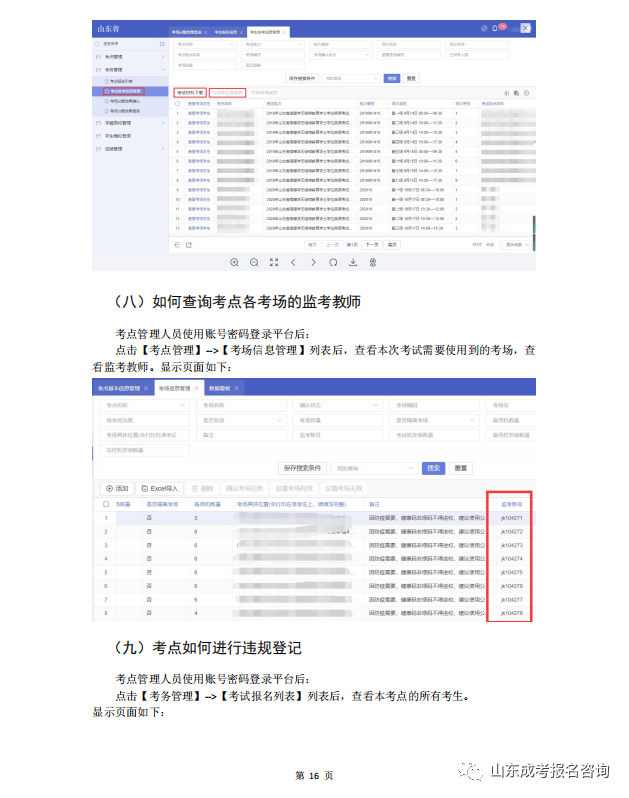The width and height of the screenshot is (629, 798).
Task: Click the 考场名称 input field
Action: (x=241, y=406)
